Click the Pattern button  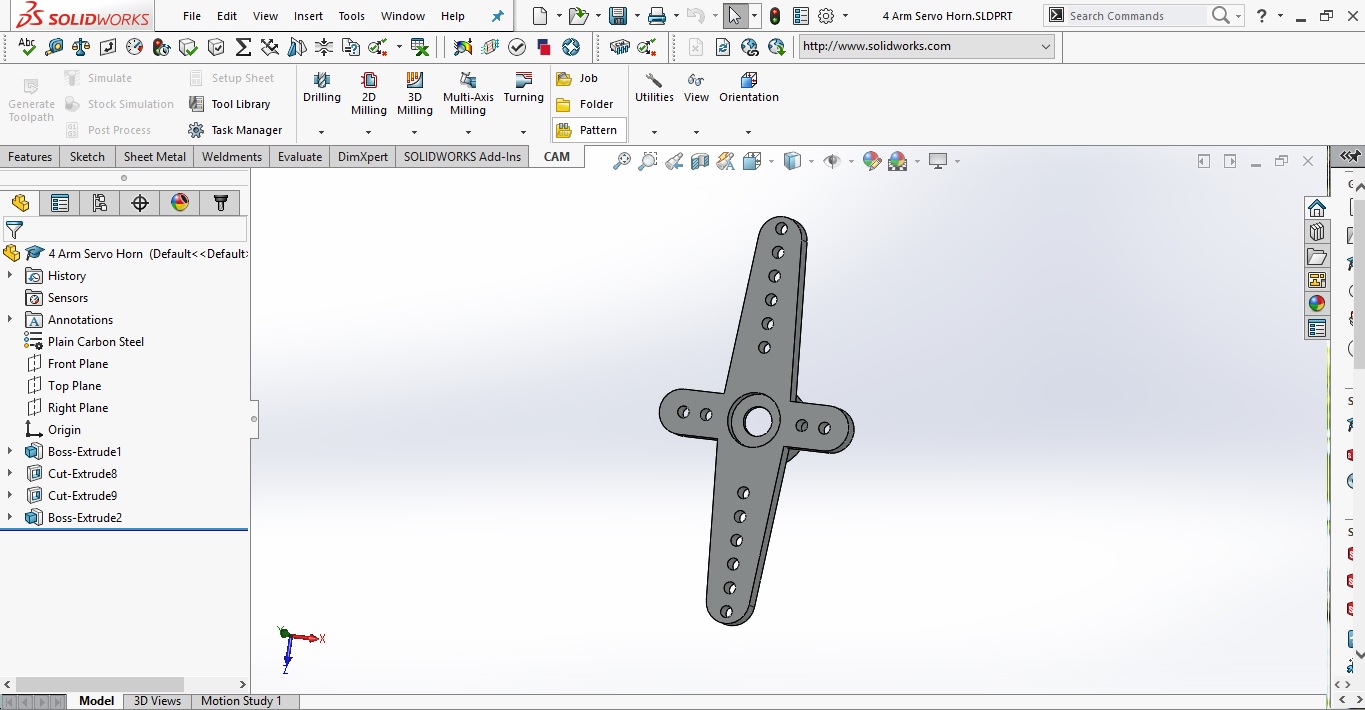[x=588, y=130]
